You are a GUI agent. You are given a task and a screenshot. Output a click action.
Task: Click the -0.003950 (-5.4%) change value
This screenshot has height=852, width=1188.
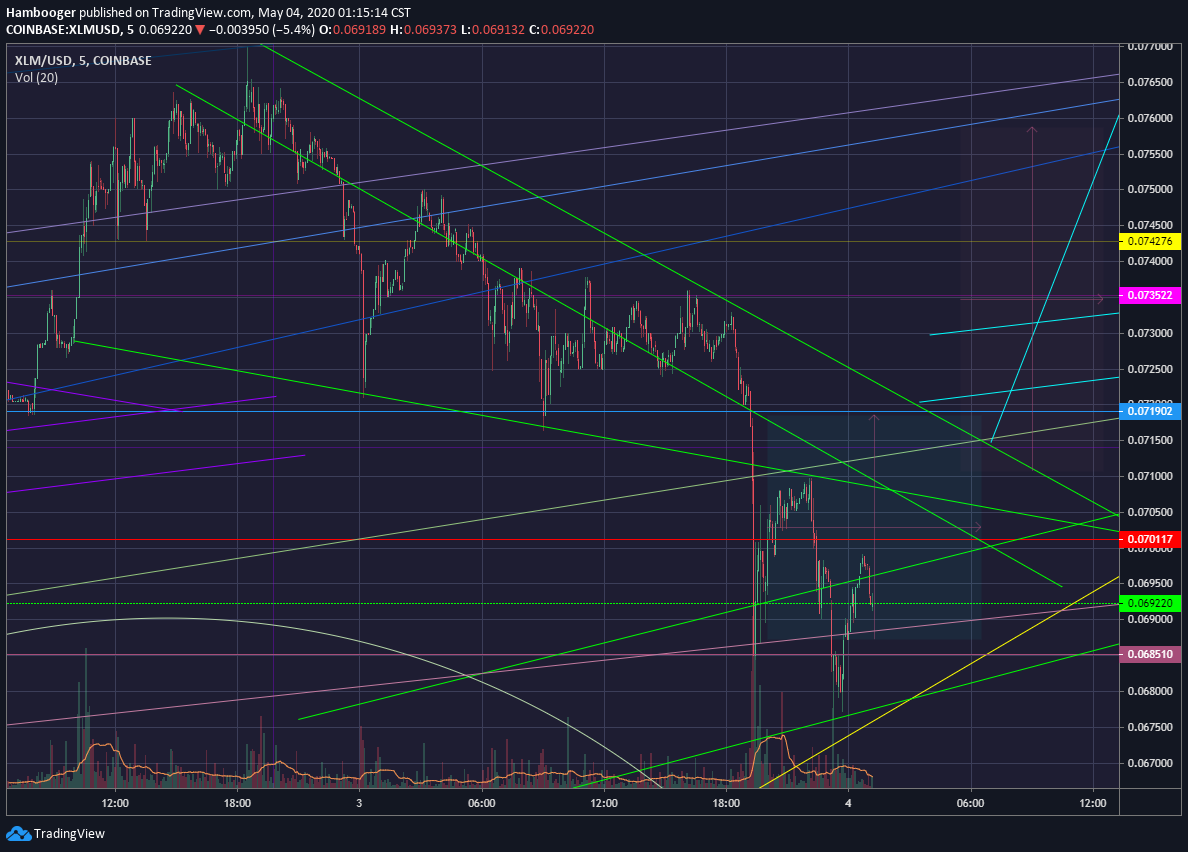(261, 30)
